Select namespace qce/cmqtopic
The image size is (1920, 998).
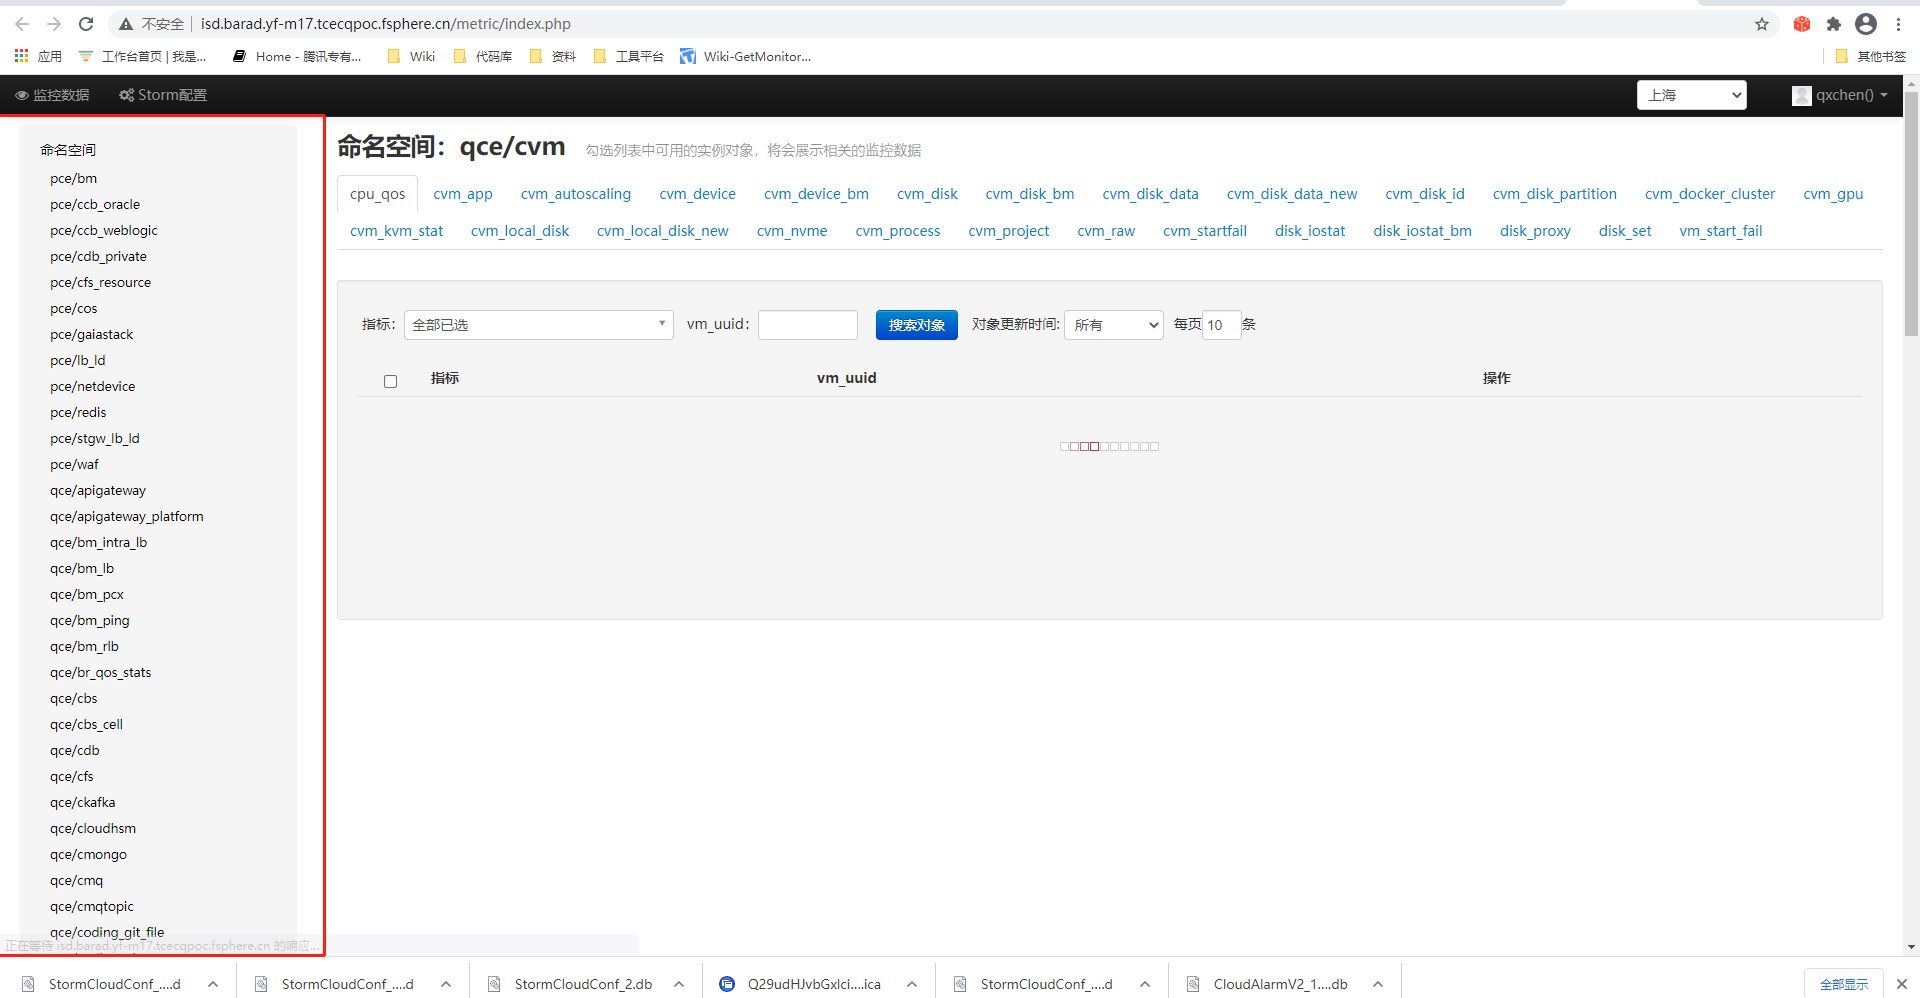[92, 906]
